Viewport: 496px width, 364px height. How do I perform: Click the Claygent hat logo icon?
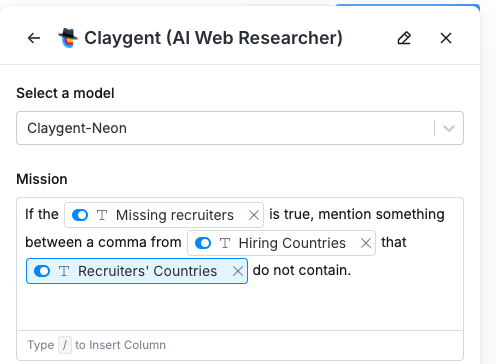pos(68,38)
